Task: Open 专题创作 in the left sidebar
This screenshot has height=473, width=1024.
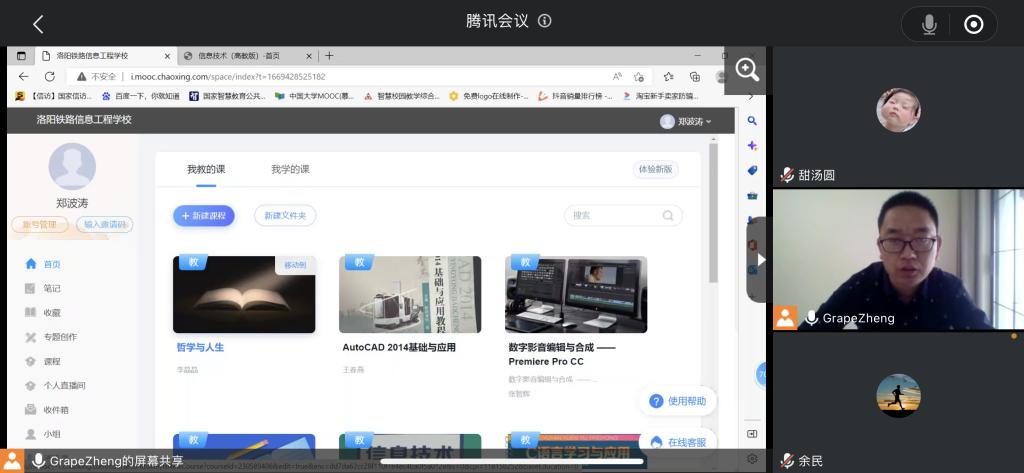Action: [x=59, y=337]
